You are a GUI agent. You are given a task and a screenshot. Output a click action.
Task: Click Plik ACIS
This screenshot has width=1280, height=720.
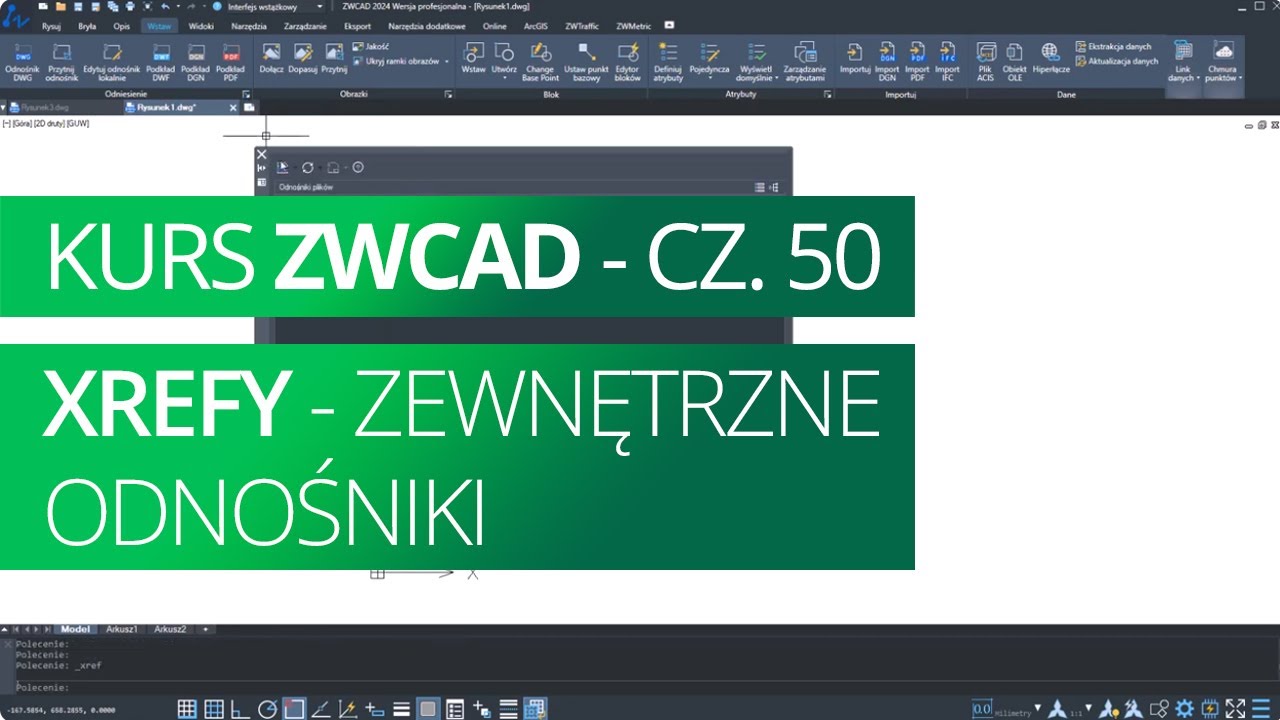[986, 61]
